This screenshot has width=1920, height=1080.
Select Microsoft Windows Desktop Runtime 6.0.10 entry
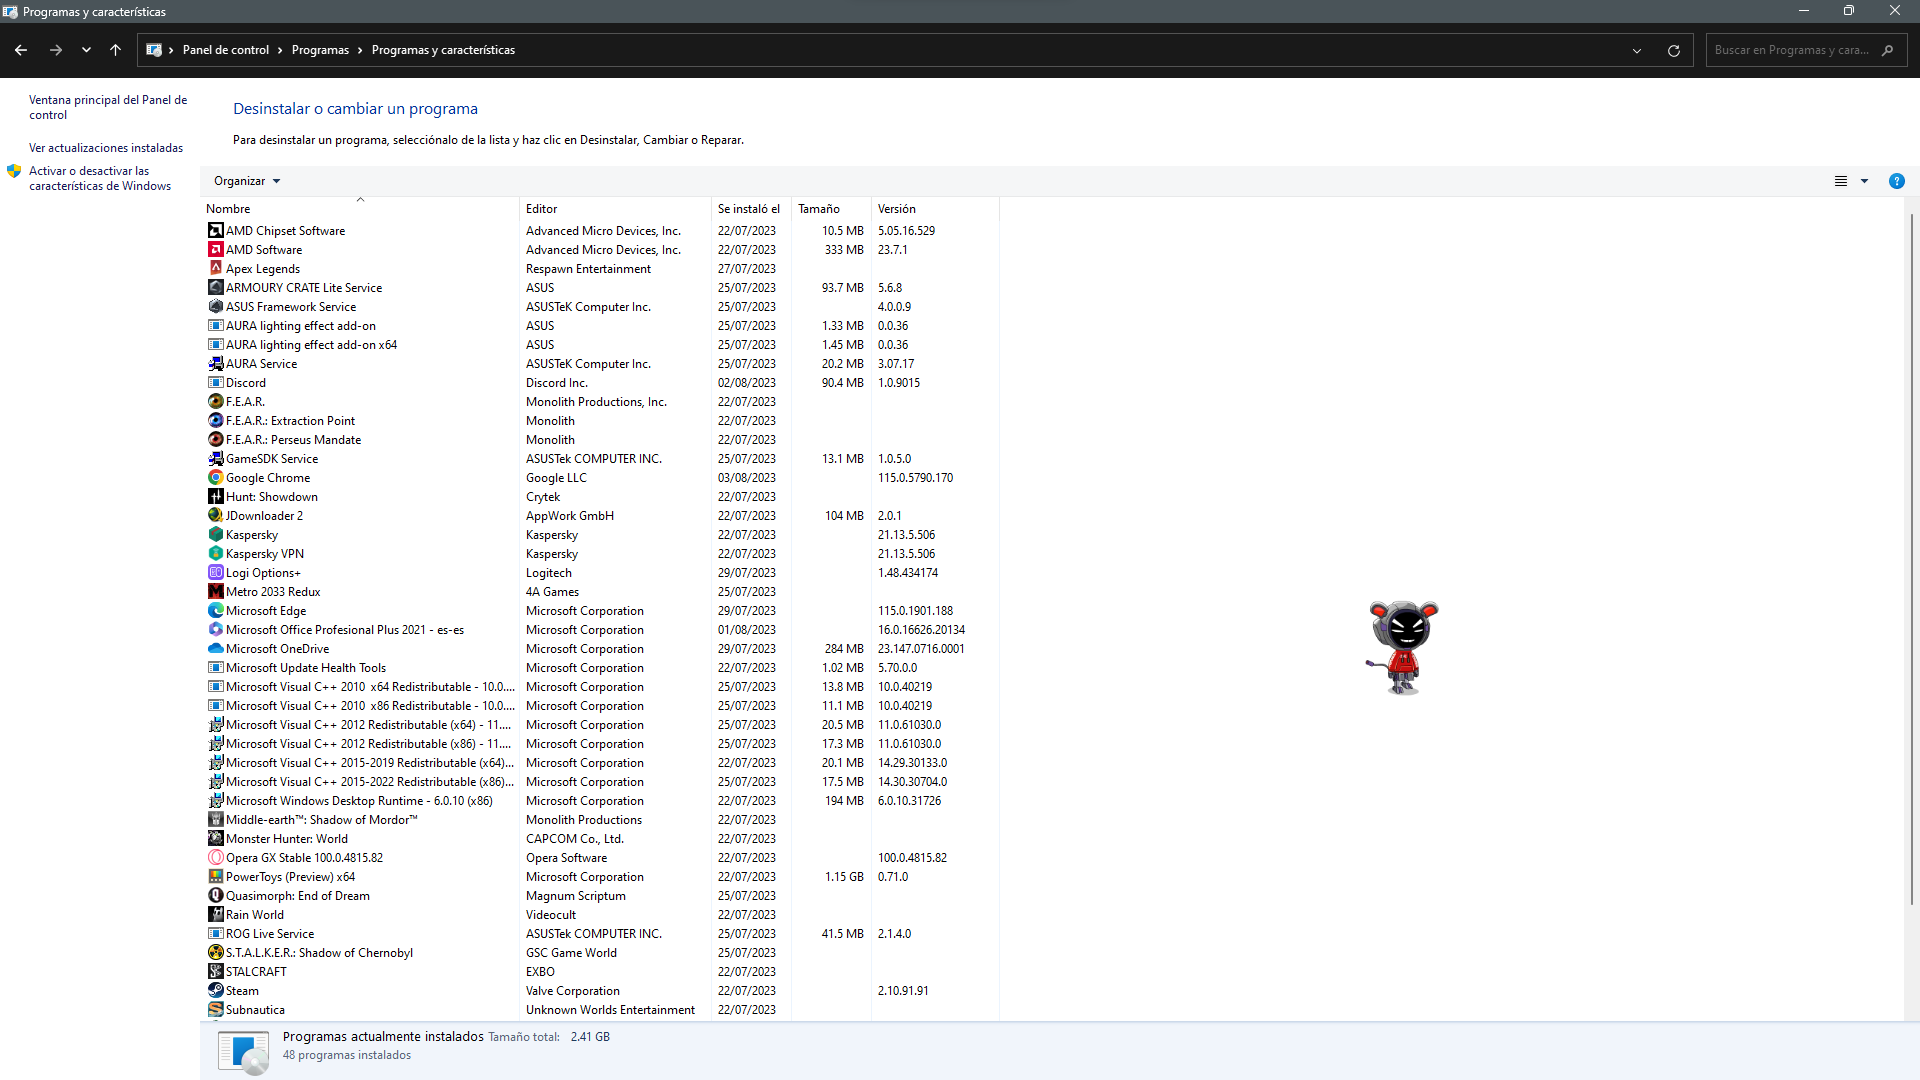tap(600, 801)
